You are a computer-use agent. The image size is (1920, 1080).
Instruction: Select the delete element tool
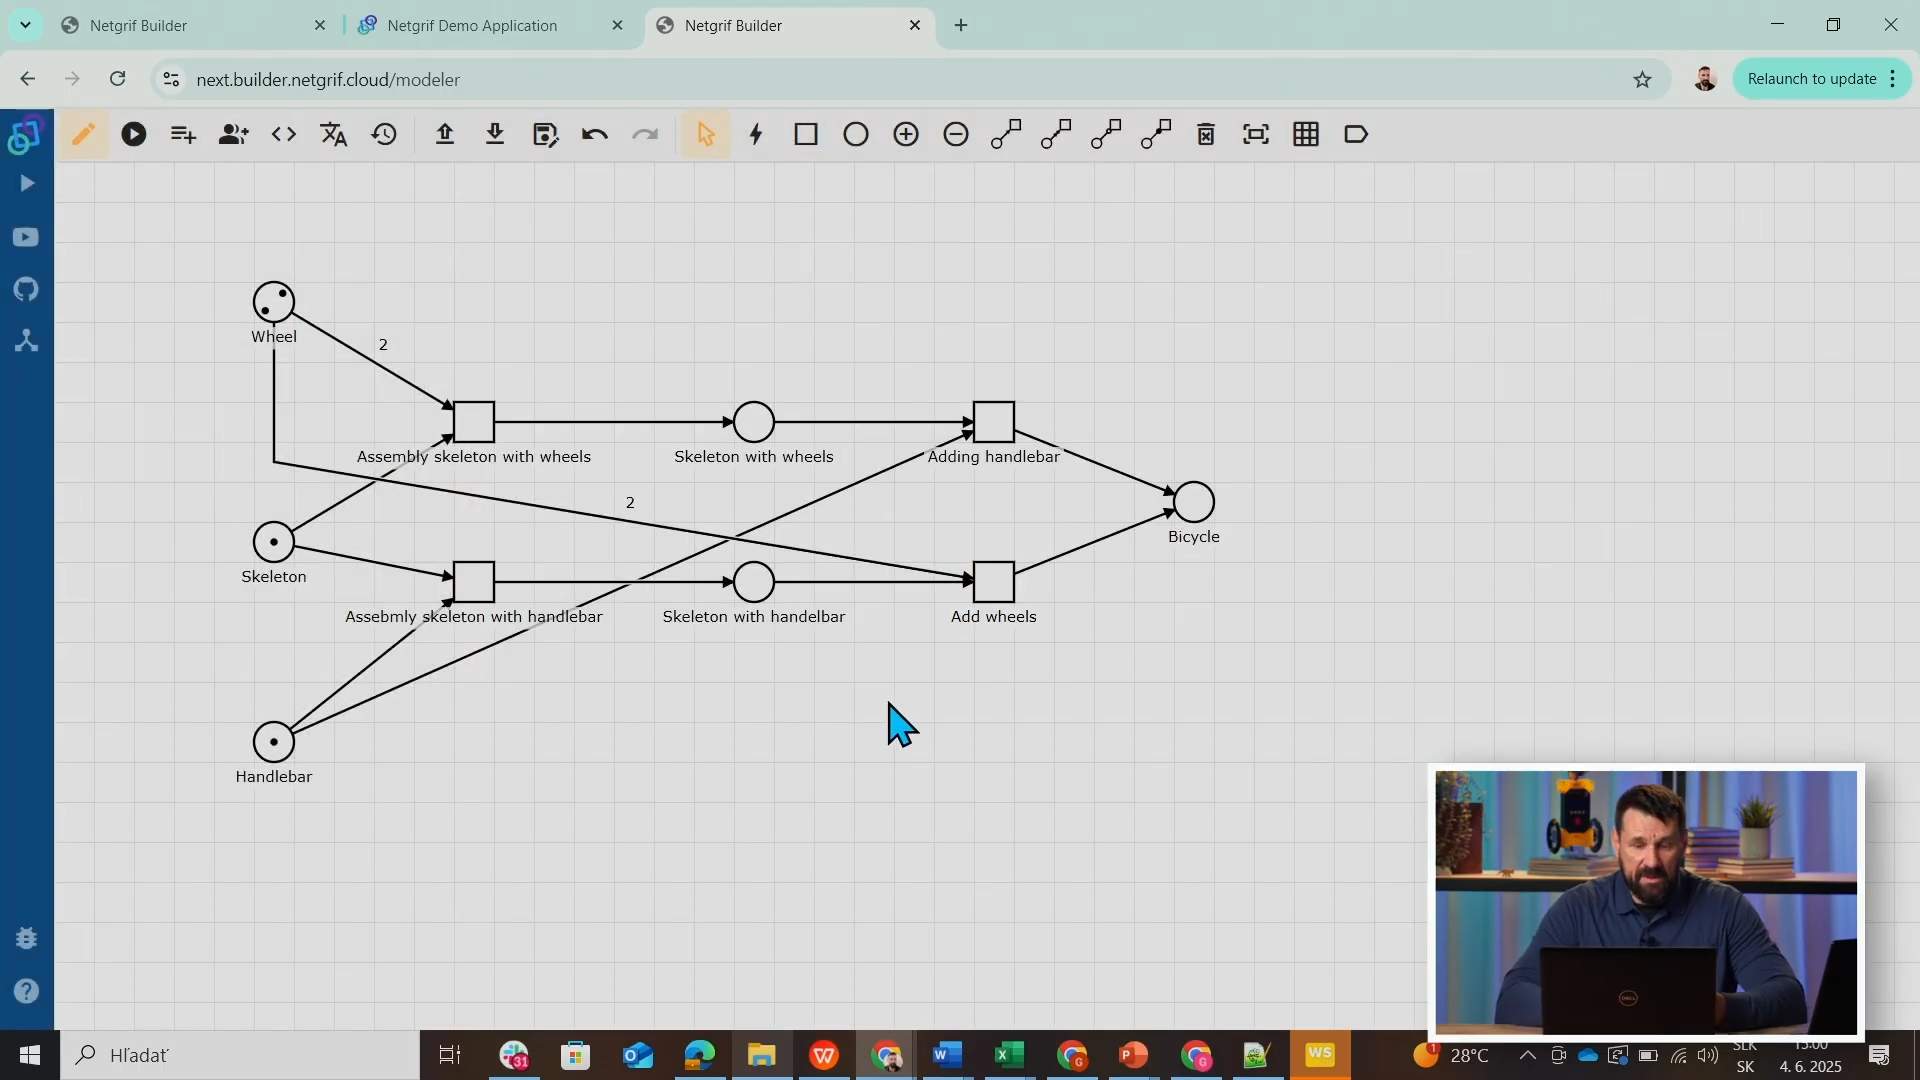click(1205, 134)
